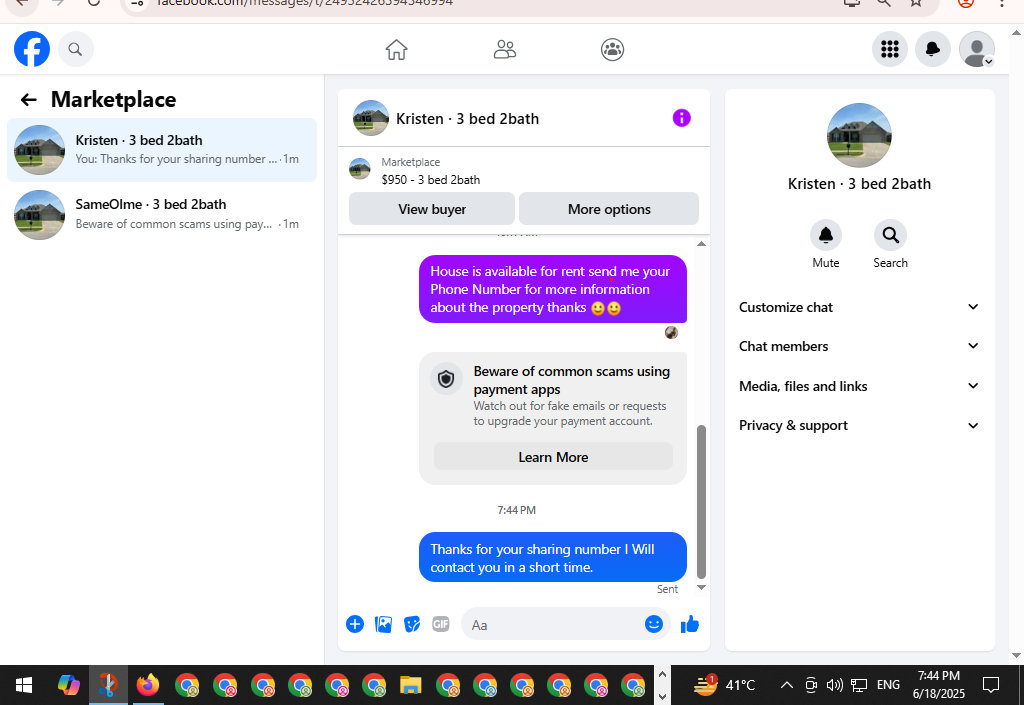
Task: Expand Media, files and links section
Action: tap(859, 386)
